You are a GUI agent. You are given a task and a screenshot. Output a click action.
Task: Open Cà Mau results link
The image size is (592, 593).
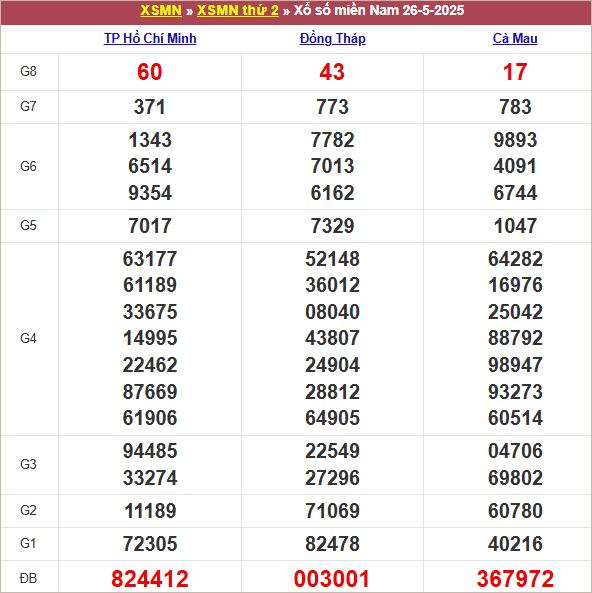pyautogui.click(x=515, y=39)
